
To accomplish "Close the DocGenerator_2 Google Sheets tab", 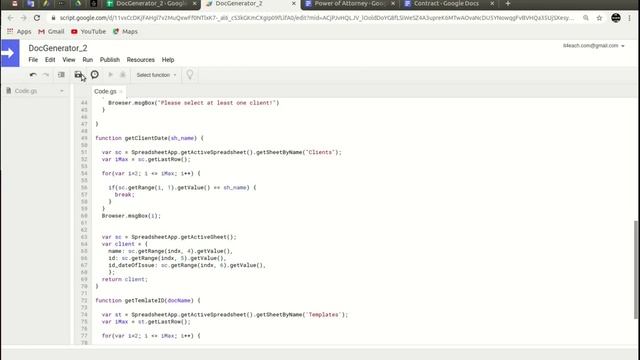I will click(x=195, y=4).
